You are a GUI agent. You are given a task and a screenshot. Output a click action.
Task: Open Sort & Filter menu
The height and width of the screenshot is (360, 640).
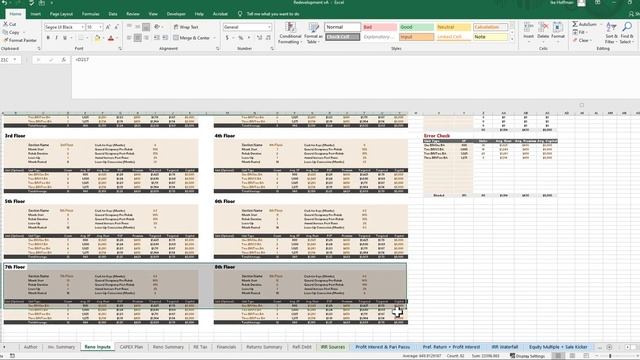pos(611,33)
